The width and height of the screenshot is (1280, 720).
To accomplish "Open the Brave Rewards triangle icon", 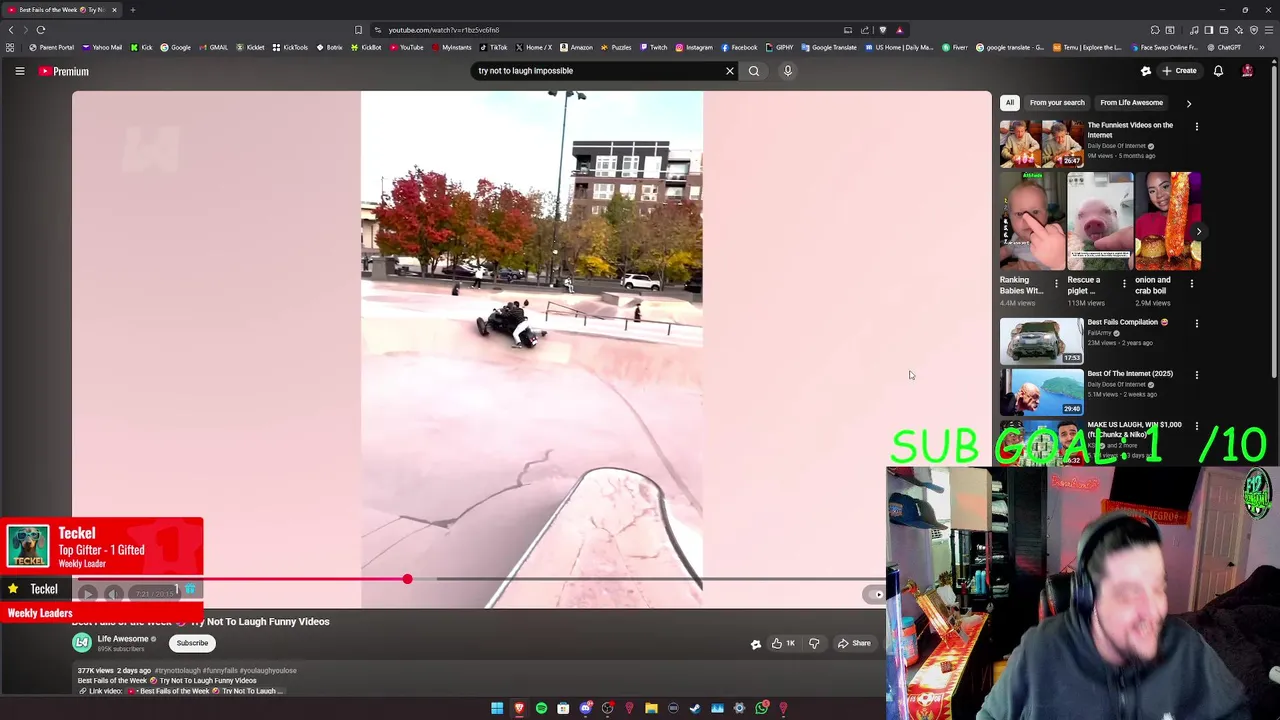I will coord(899,30).
